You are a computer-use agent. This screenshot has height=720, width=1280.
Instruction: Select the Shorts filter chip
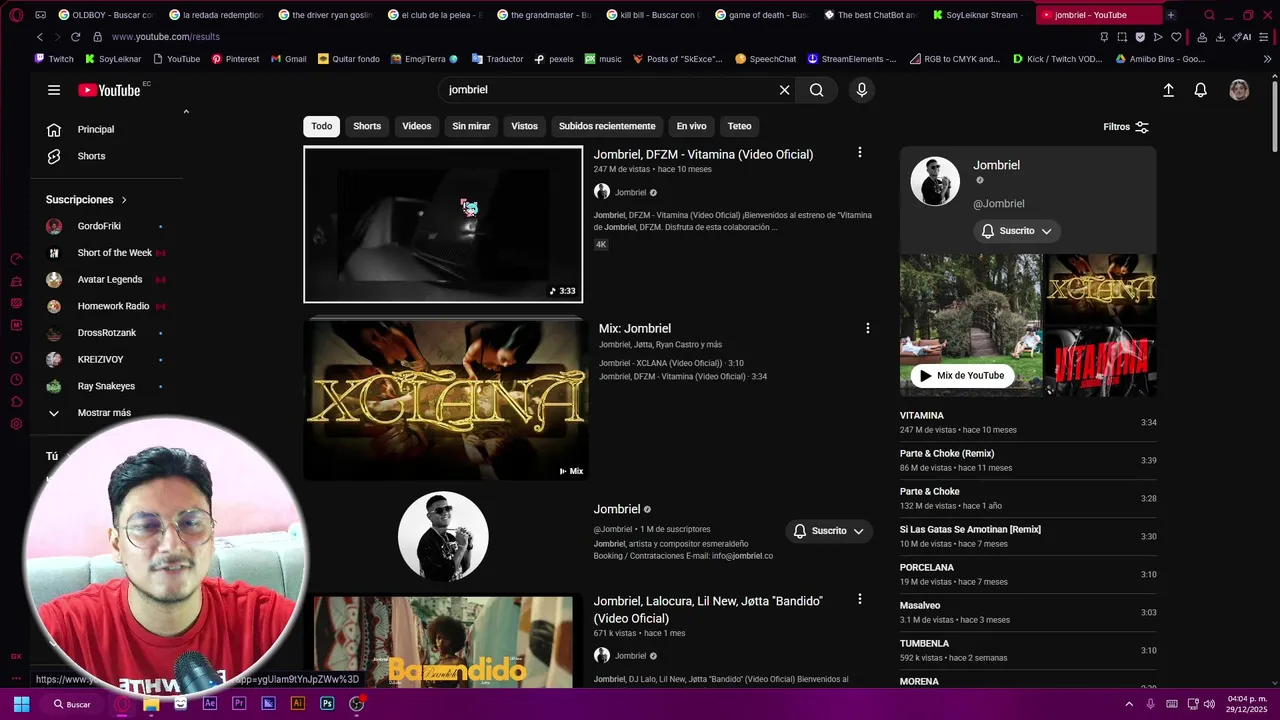pyautogui.click(x=367, y=126)
